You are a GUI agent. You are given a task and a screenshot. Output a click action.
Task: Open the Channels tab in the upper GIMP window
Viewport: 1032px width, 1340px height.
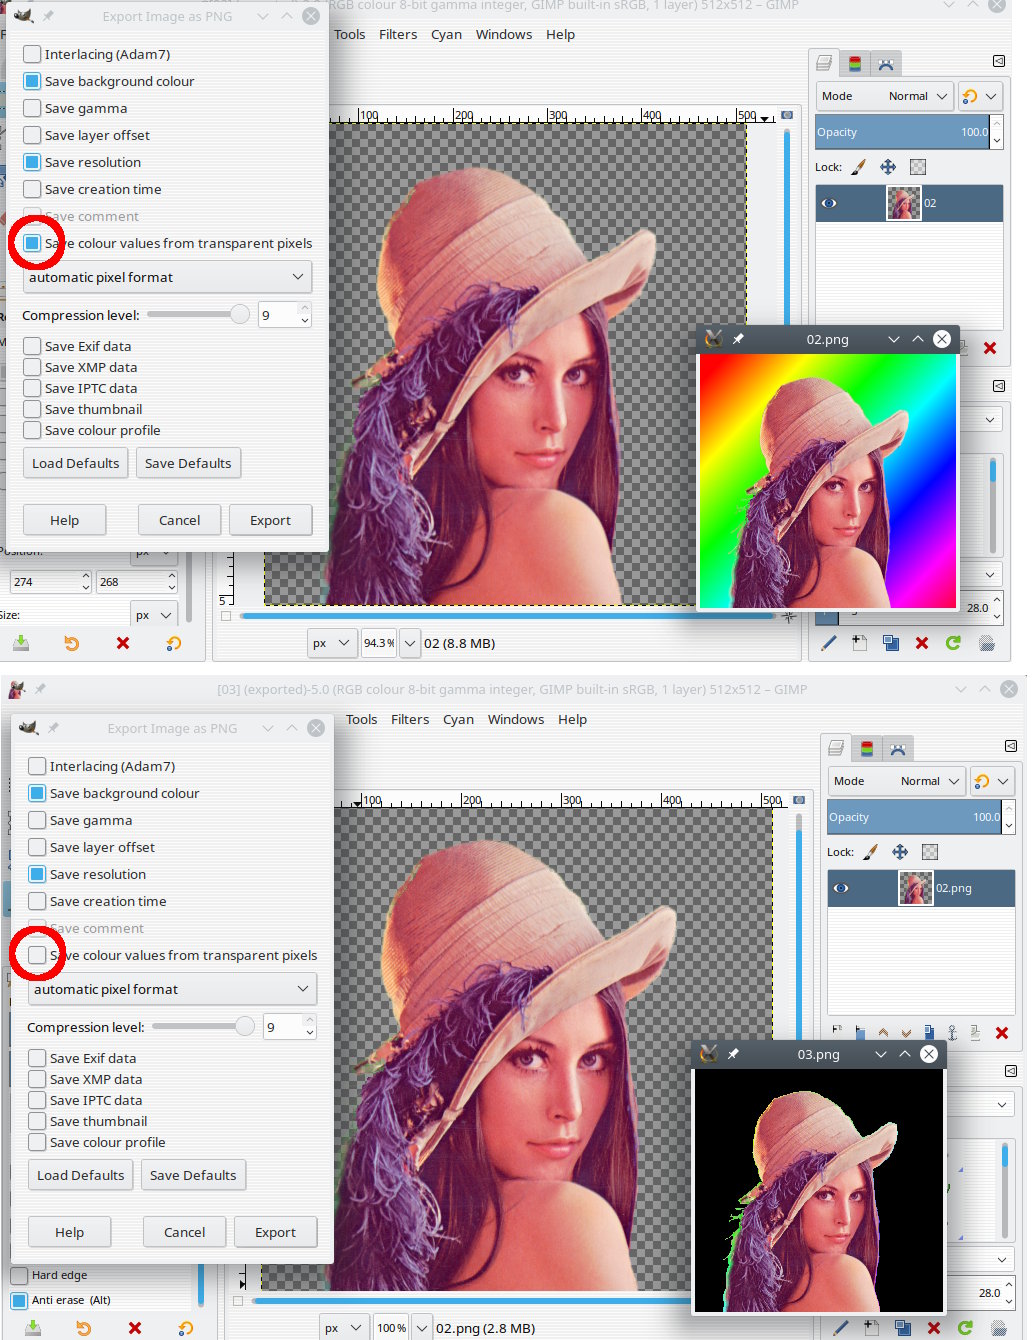pos(855,64)
